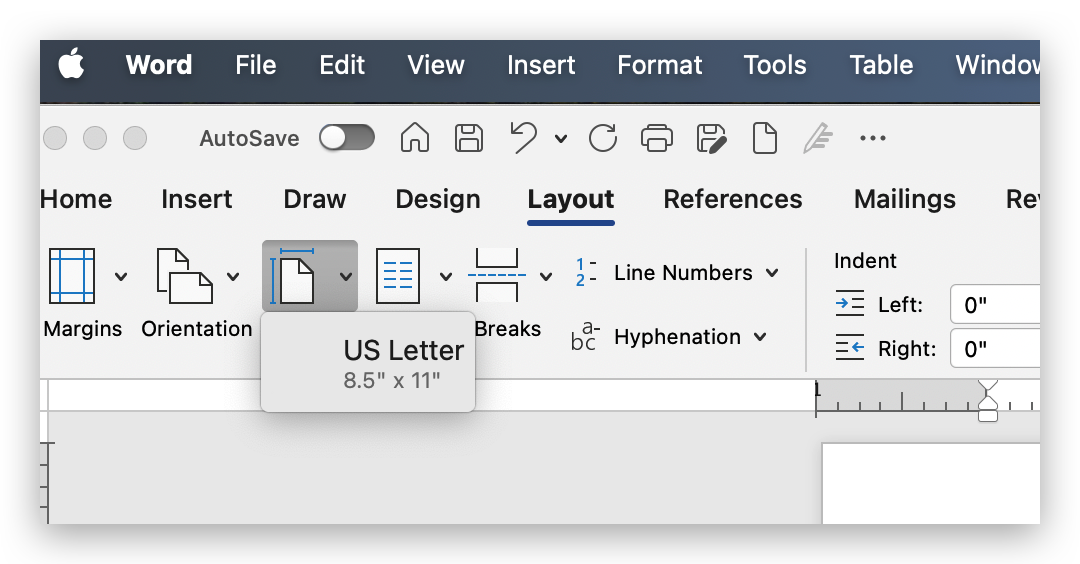Click the Save As pencil disk icon
This screenshot has width=1080, height=564.
[711, 138]
